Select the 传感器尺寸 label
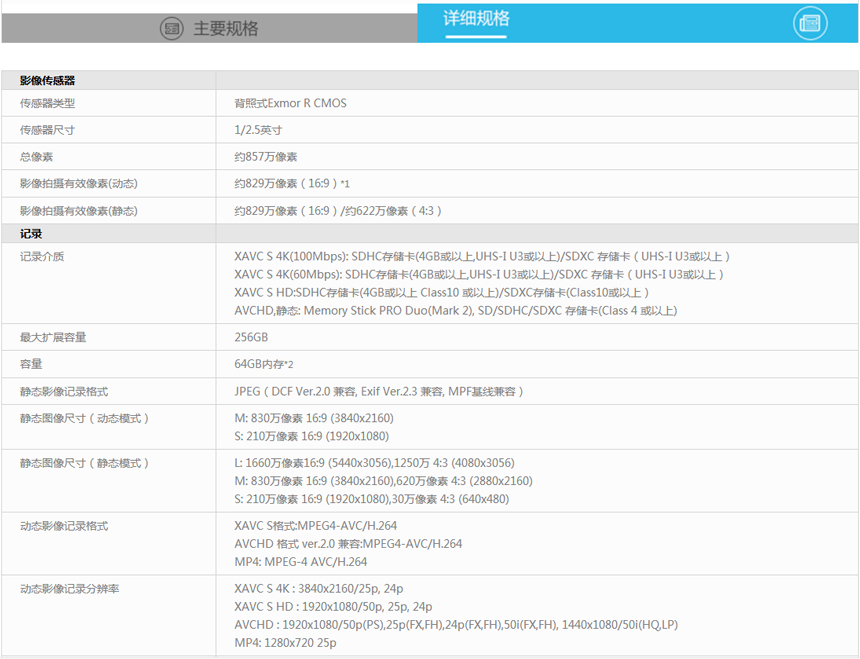 47,130
